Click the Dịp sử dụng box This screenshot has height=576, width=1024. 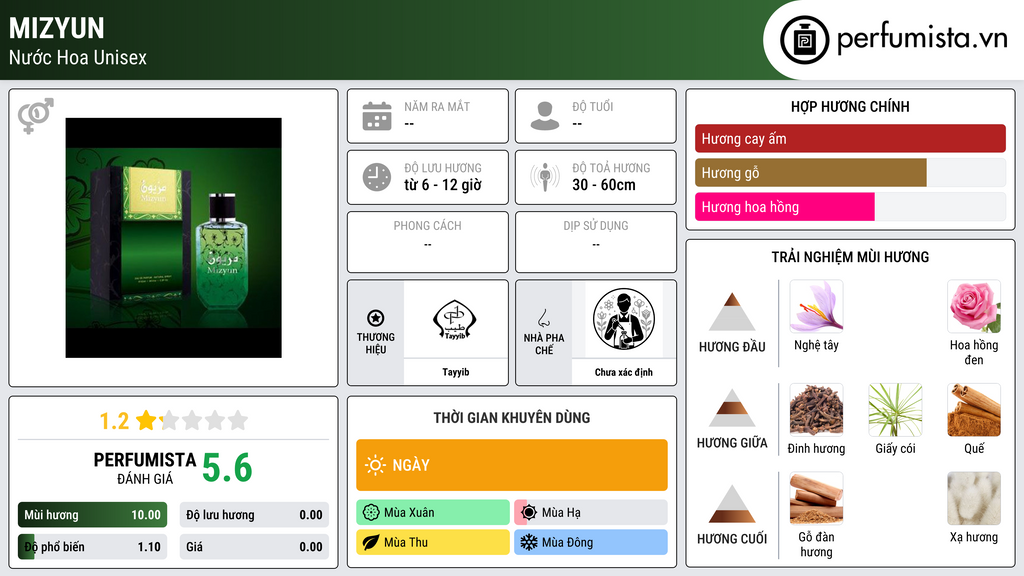pyautogui.click(x=596, y=242)
